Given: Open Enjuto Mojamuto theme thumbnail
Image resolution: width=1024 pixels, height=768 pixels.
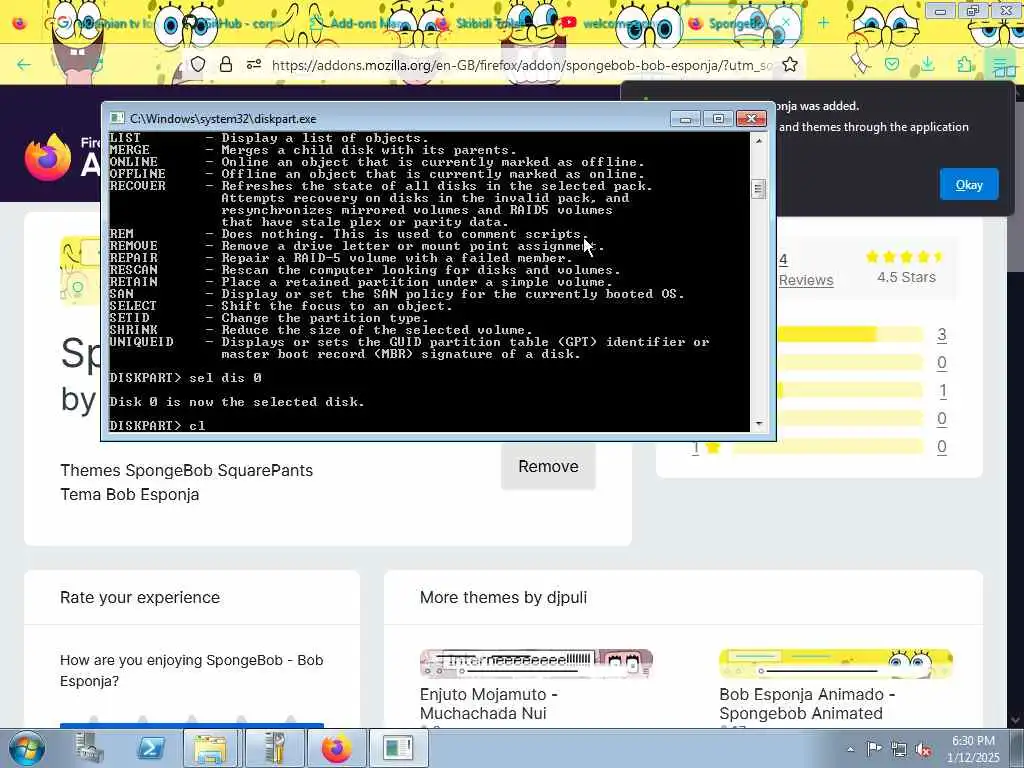Looking at the screenshot, I should coord(536,663).
